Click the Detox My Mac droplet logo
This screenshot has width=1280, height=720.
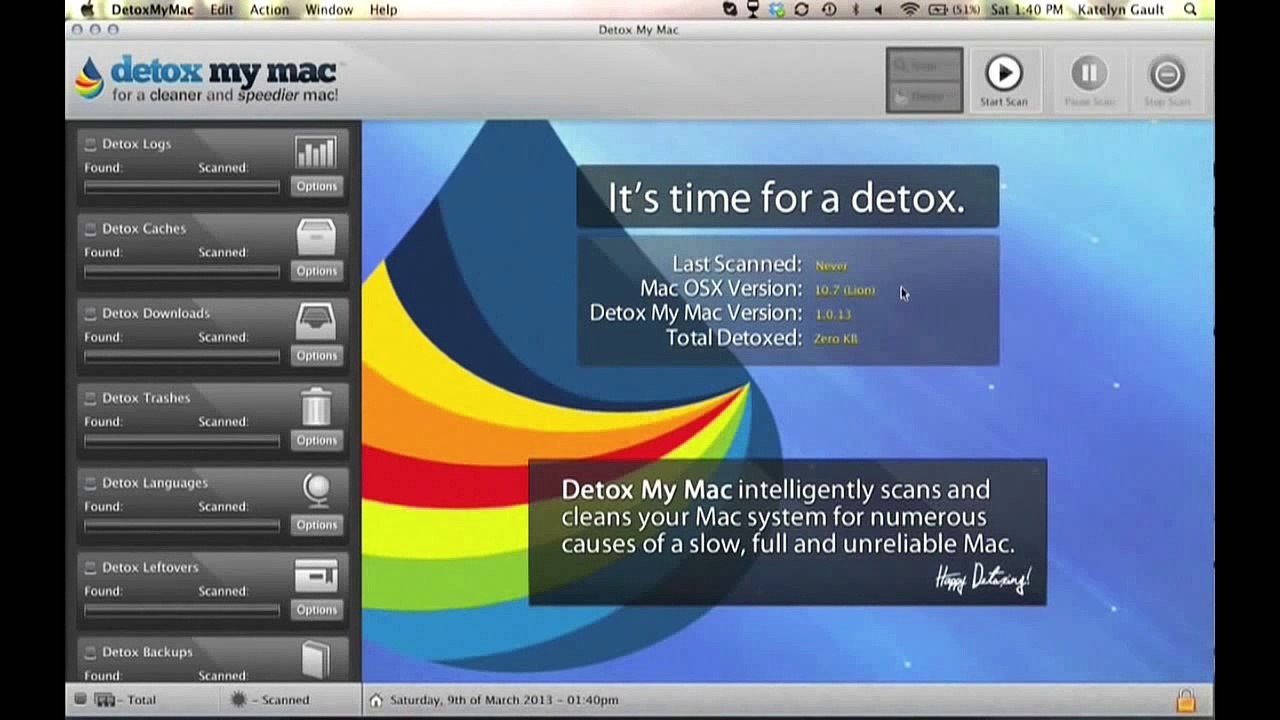pos(89,78)
